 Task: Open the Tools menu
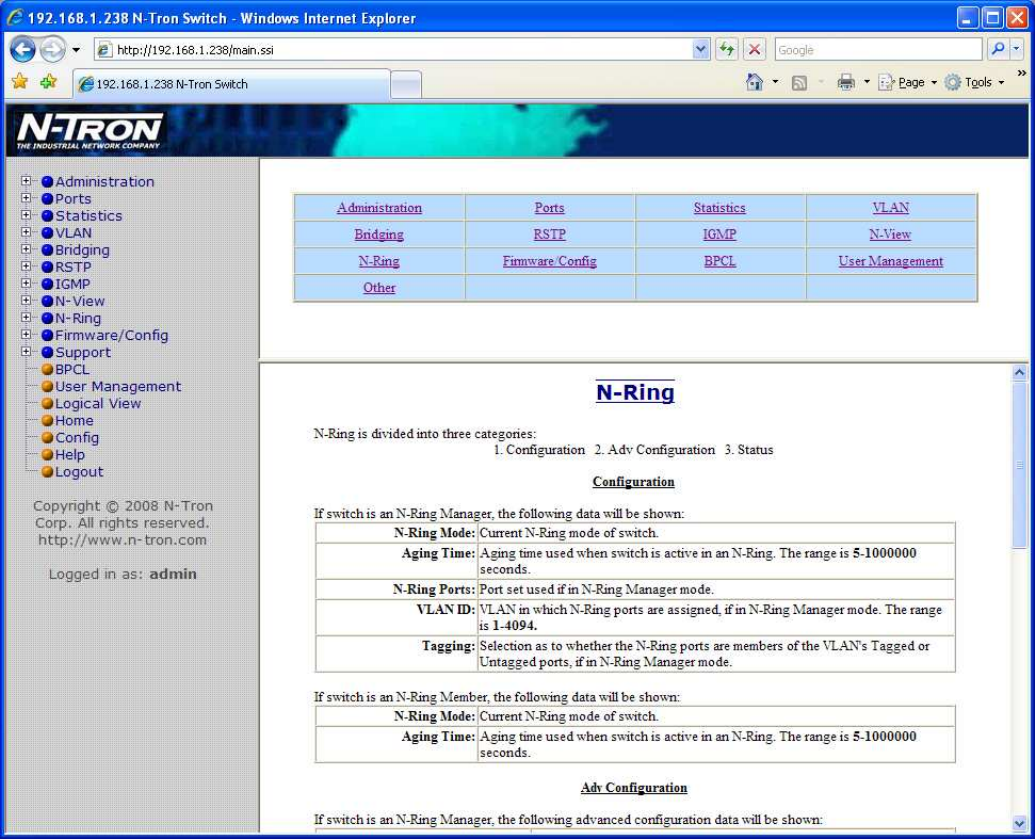coord(975,83)
